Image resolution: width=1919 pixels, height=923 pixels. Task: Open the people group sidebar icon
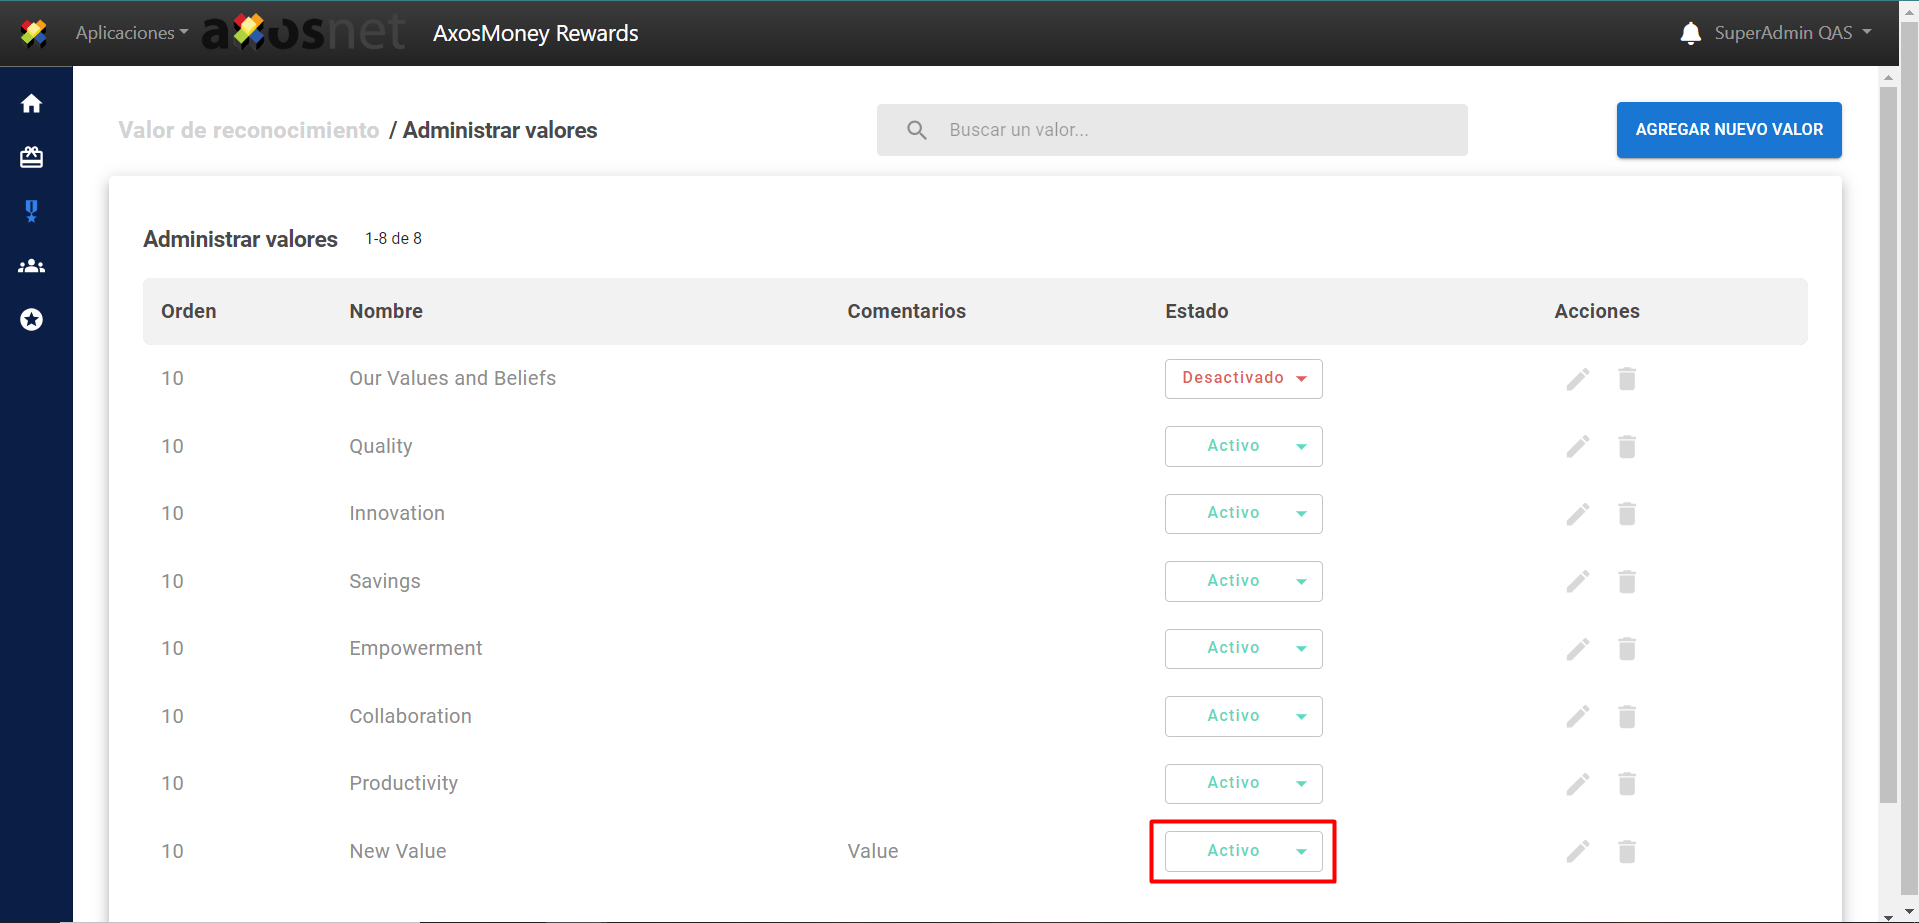(x=32, y=266)
